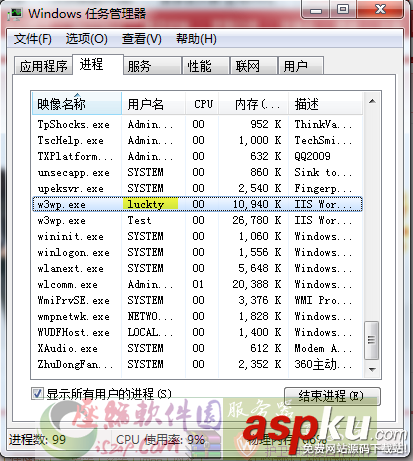Viewport: 413px width, 461px height.
Task: Select w3wp.exe run by Test
Action: pos(197,220)
